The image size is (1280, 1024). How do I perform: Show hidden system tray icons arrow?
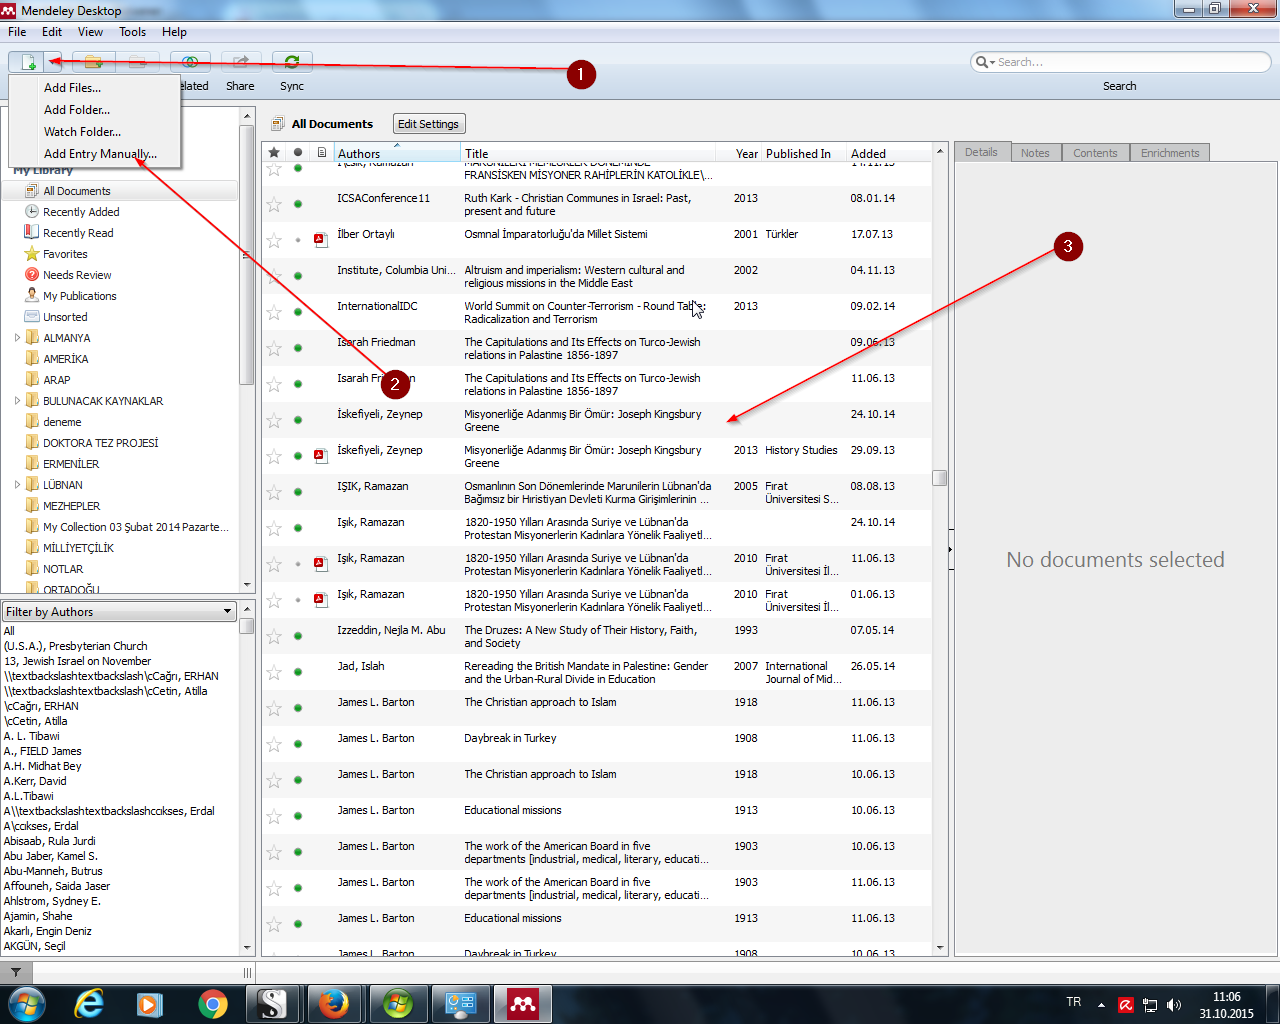pyautogui.click(x=1101, y=1005)
